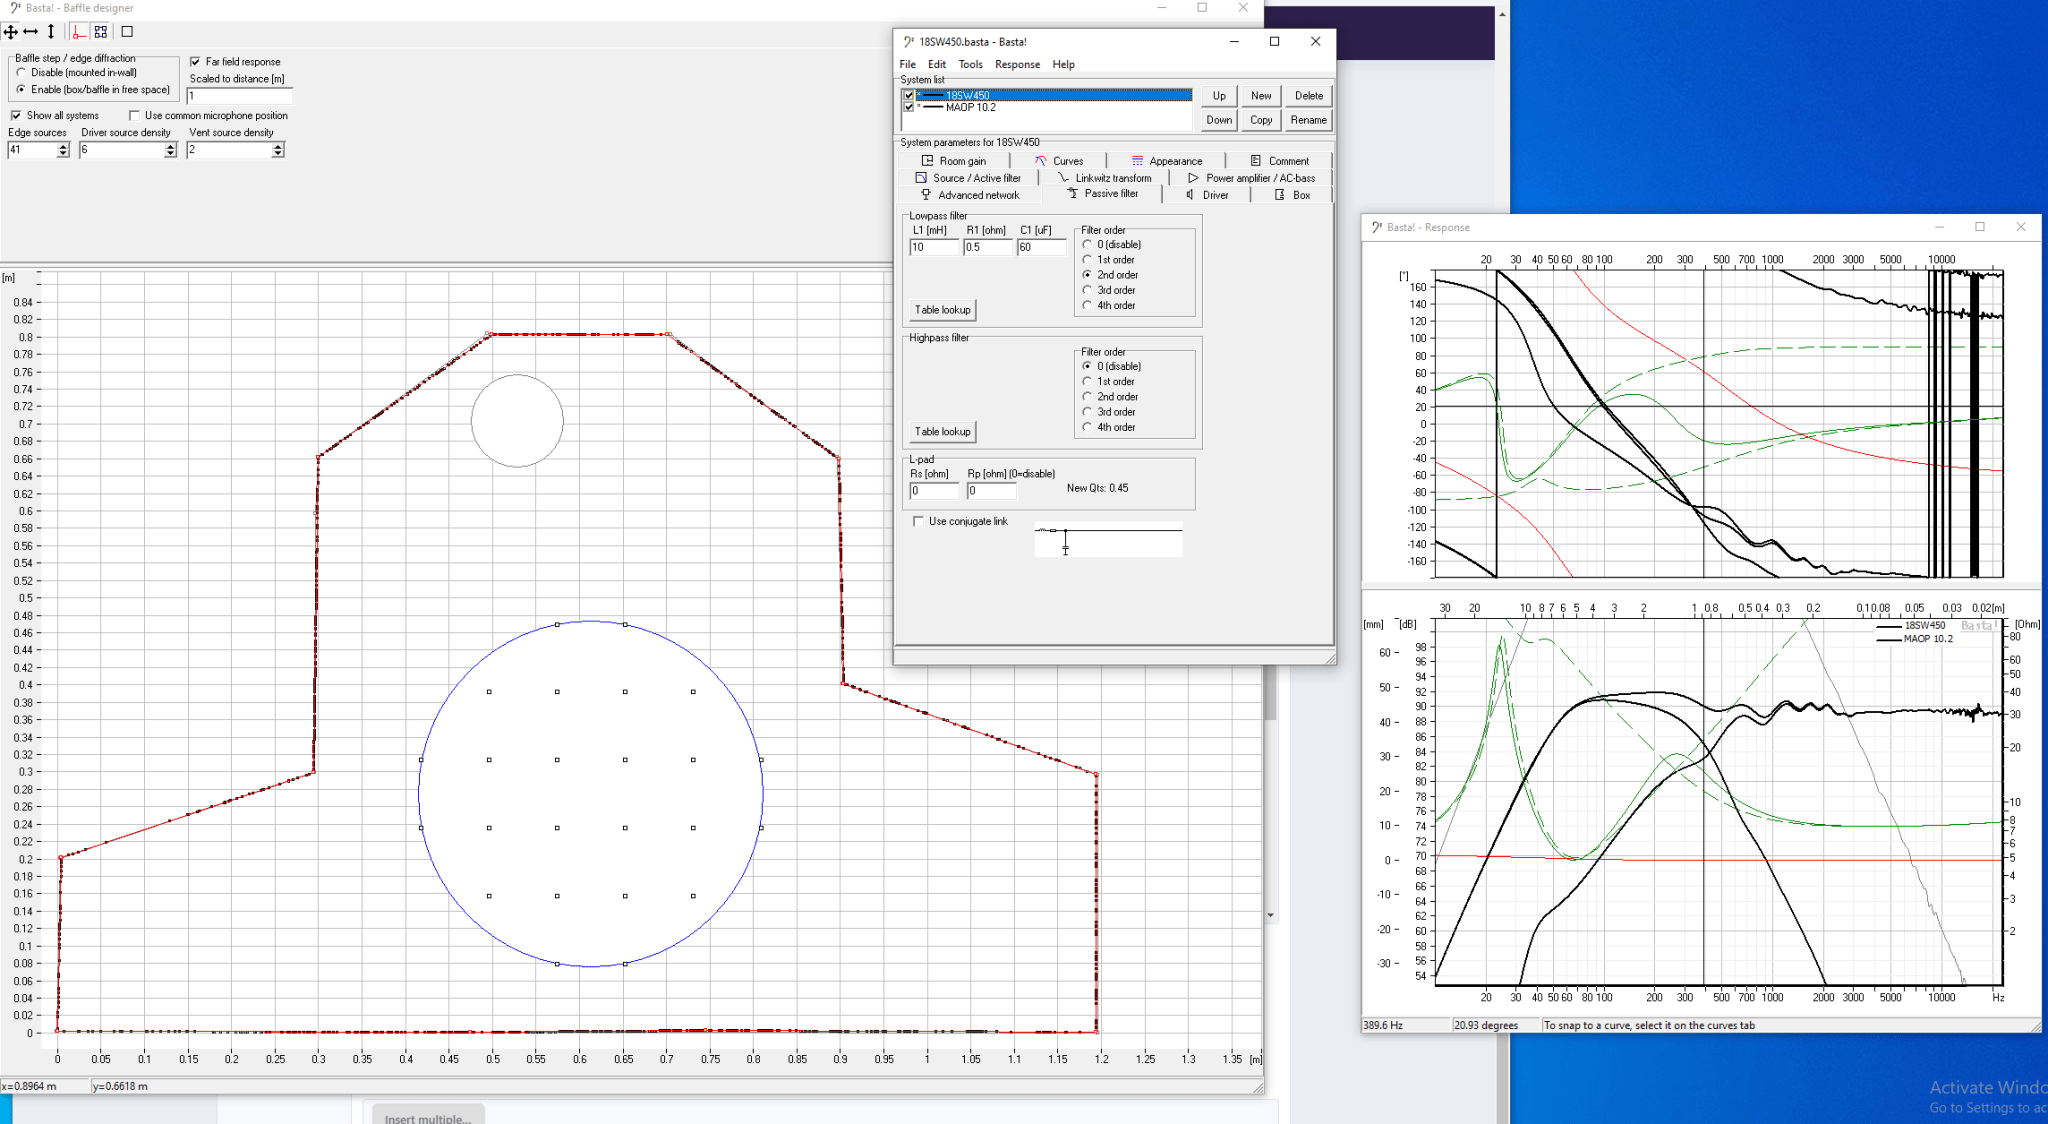This screenshot has height=1124, width=2048.
Task: Open the Source / Active filter tab
Action: (x=968, y=178)
